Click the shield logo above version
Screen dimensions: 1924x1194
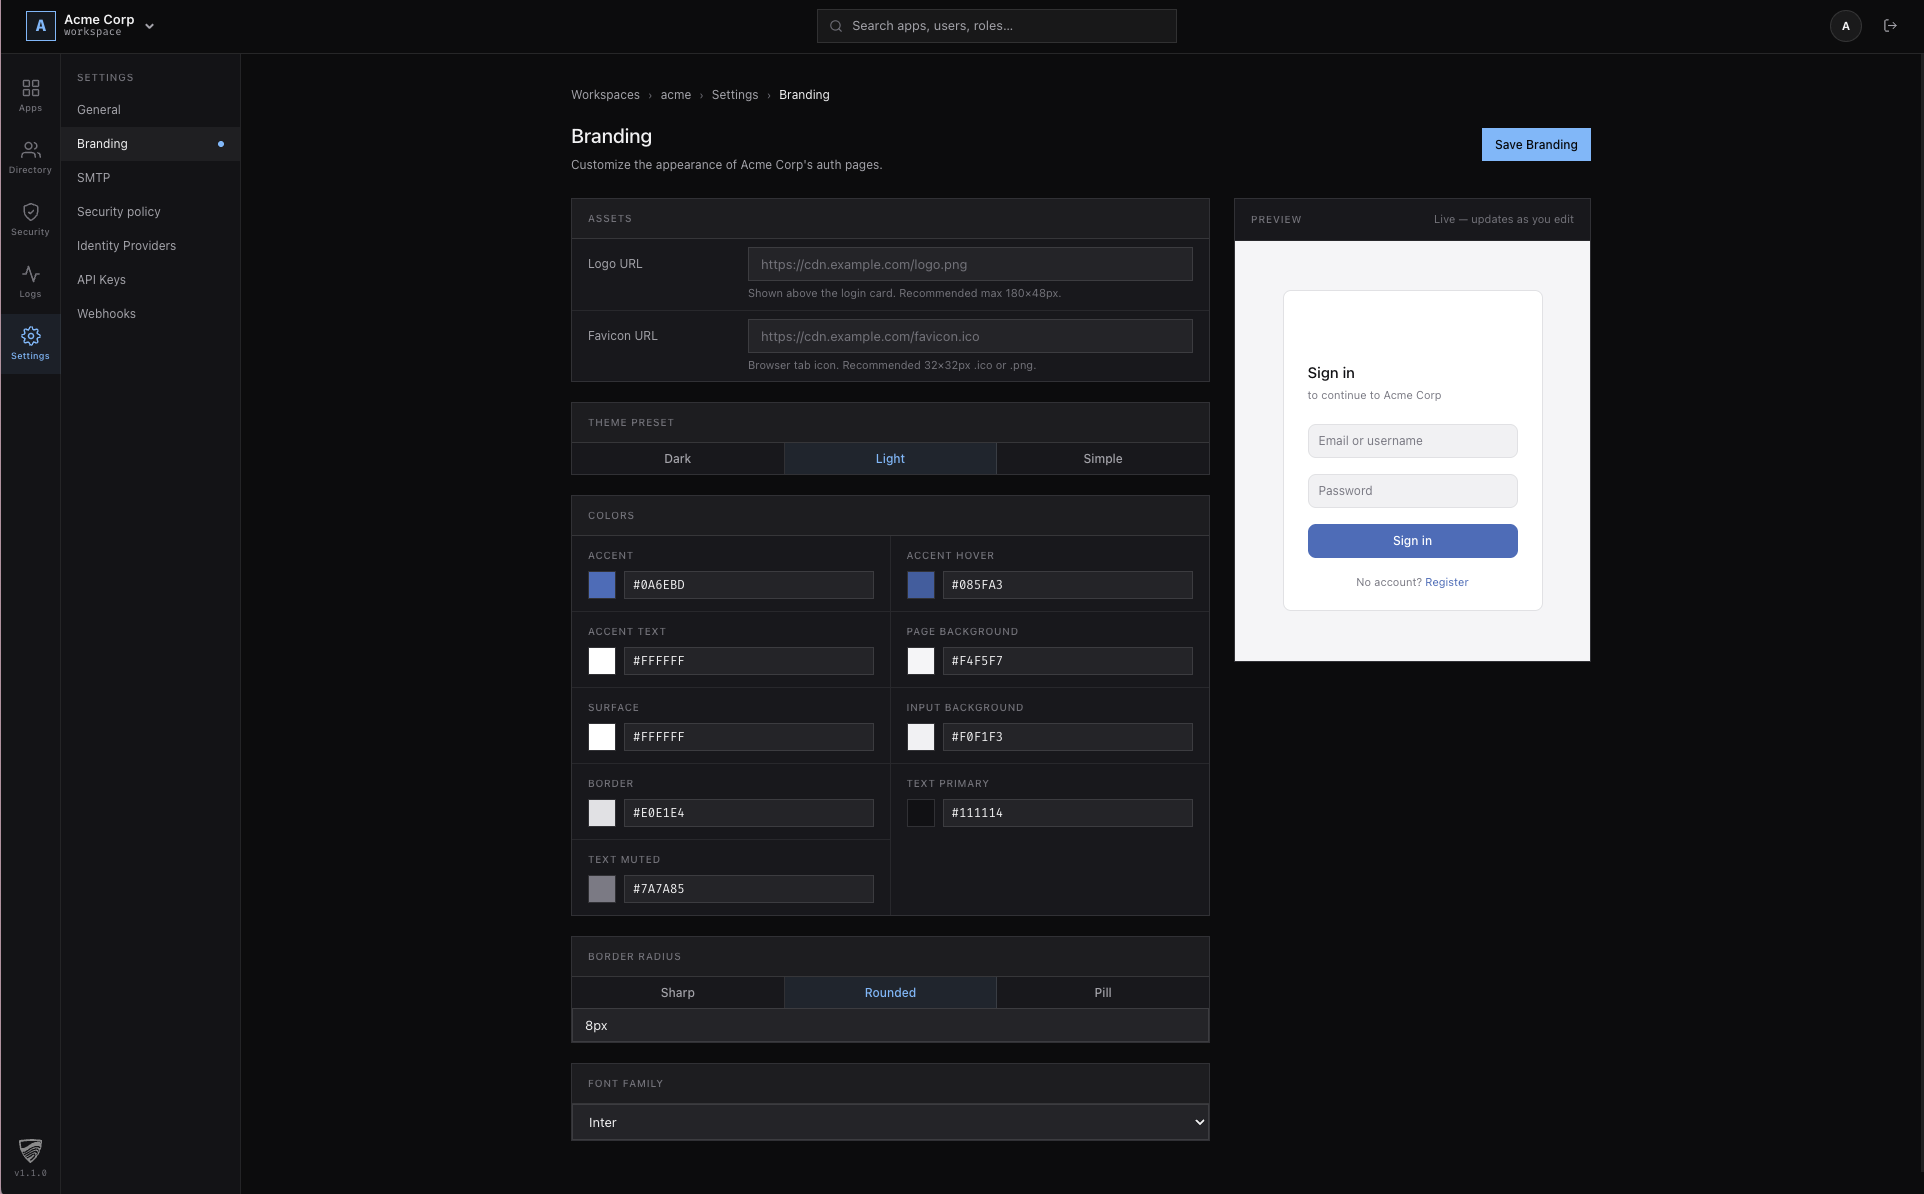(x=30, y=1150)
